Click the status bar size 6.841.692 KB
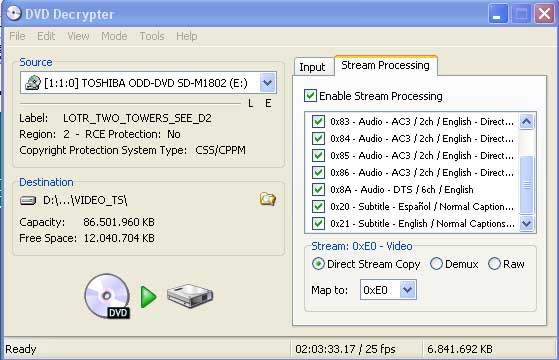 pos(460,349)
